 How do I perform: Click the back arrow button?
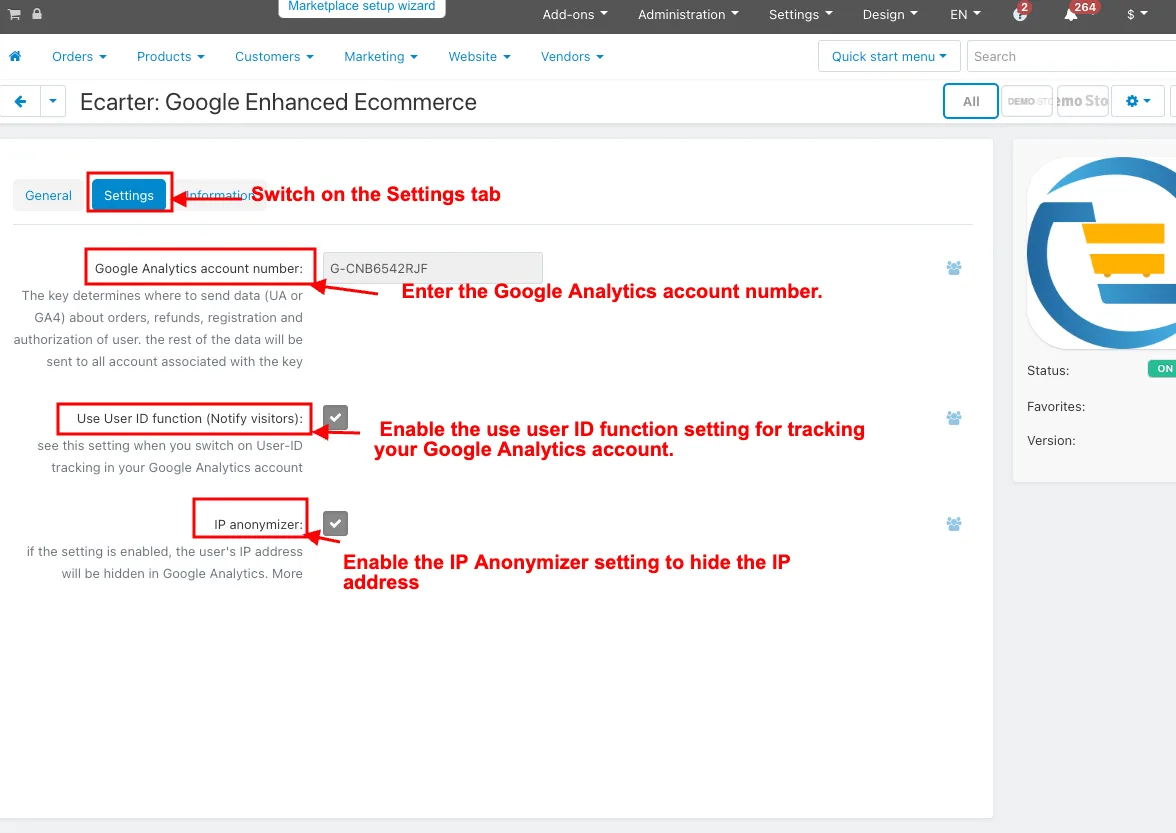[x=20, y=101]
